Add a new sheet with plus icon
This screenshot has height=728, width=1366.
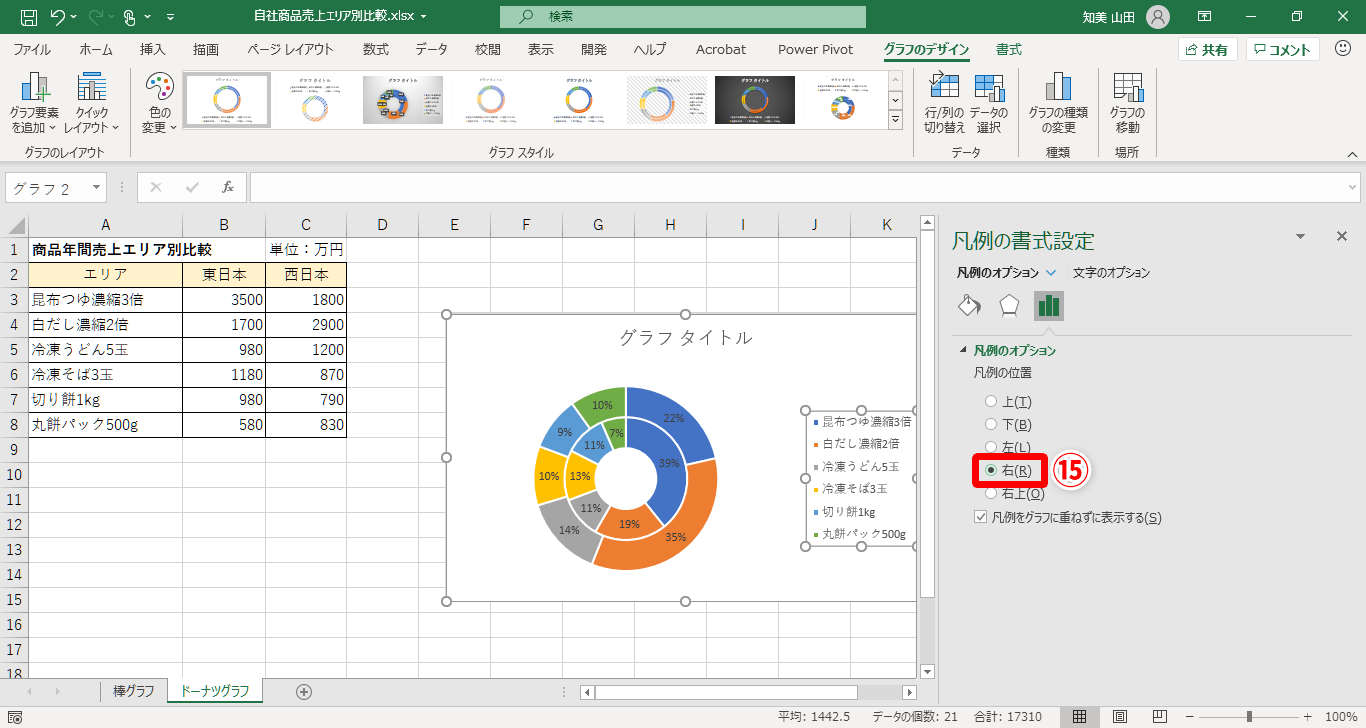point(304,691)
